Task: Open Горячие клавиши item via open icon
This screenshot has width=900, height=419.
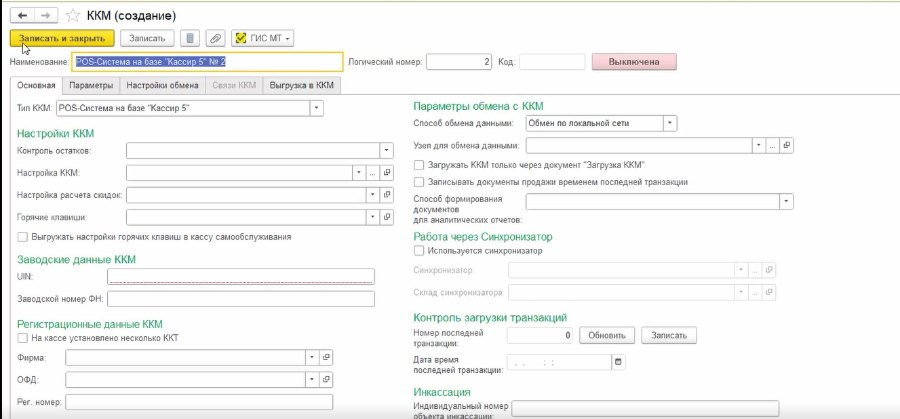Action: (x=387, y=218)
